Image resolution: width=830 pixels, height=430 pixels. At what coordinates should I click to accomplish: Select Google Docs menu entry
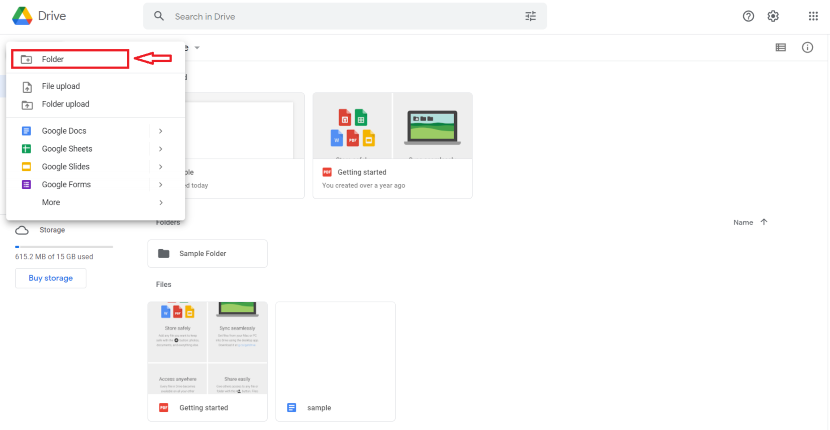[x=95, y=131]
